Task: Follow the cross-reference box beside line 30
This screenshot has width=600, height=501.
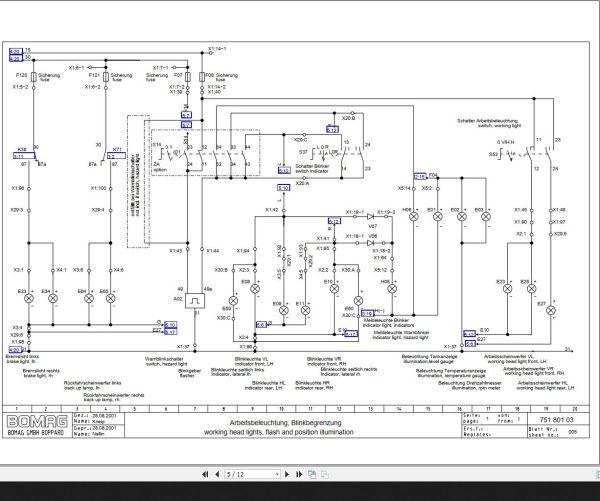Action: [x=16, y=58]
